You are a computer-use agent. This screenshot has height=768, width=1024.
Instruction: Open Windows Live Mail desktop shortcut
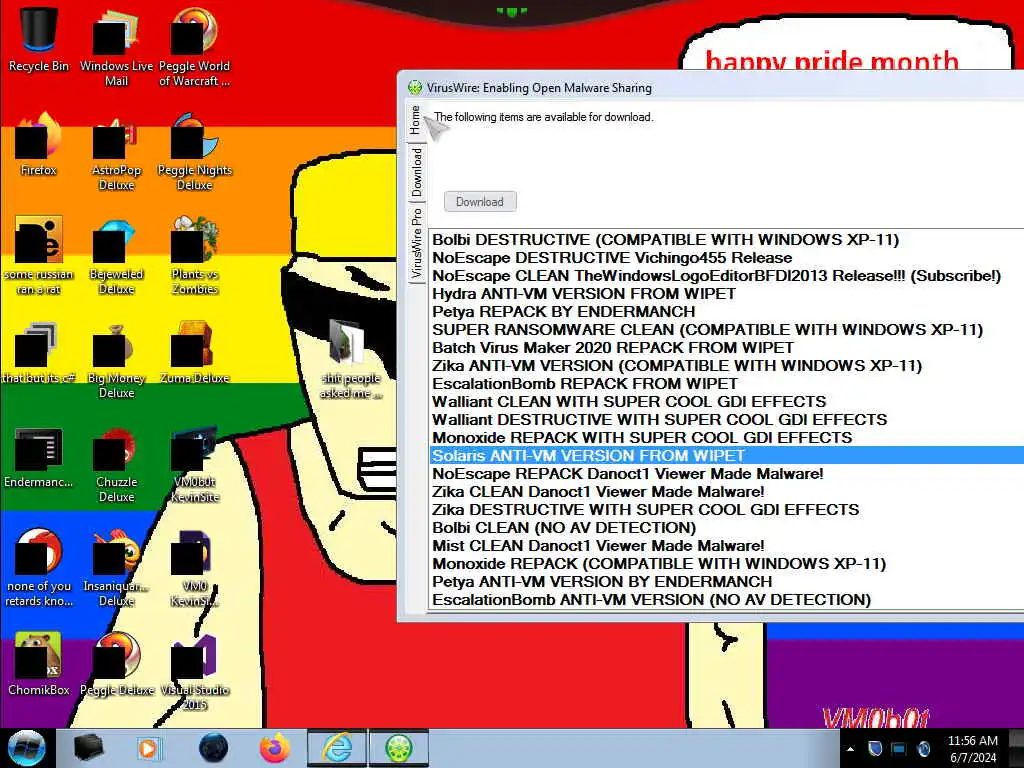point(116,47)
